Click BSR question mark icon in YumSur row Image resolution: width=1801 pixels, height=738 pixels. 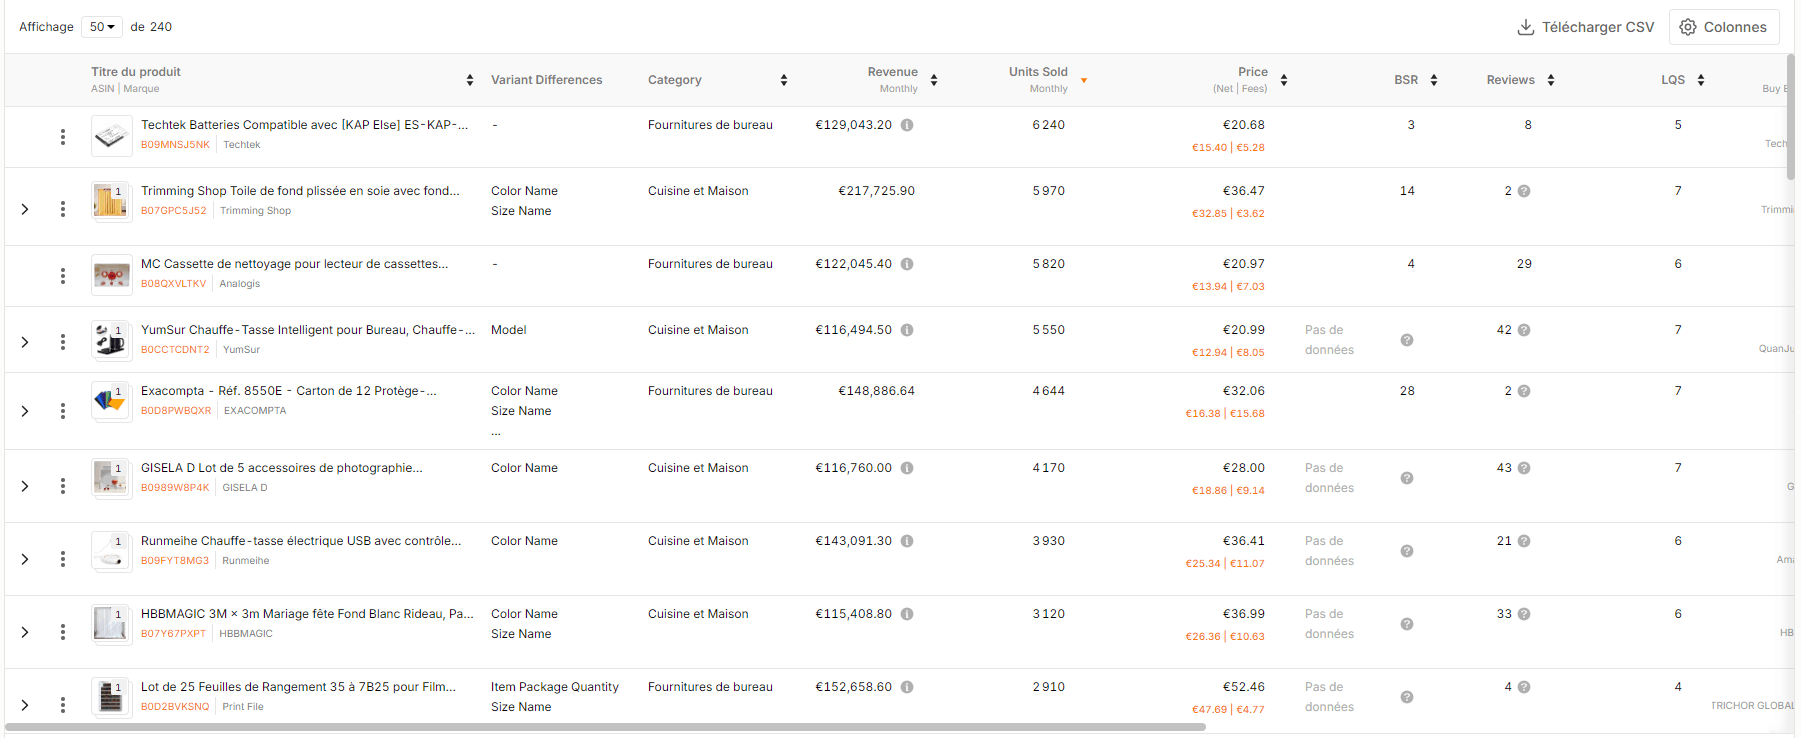[x=1407, y=340]
